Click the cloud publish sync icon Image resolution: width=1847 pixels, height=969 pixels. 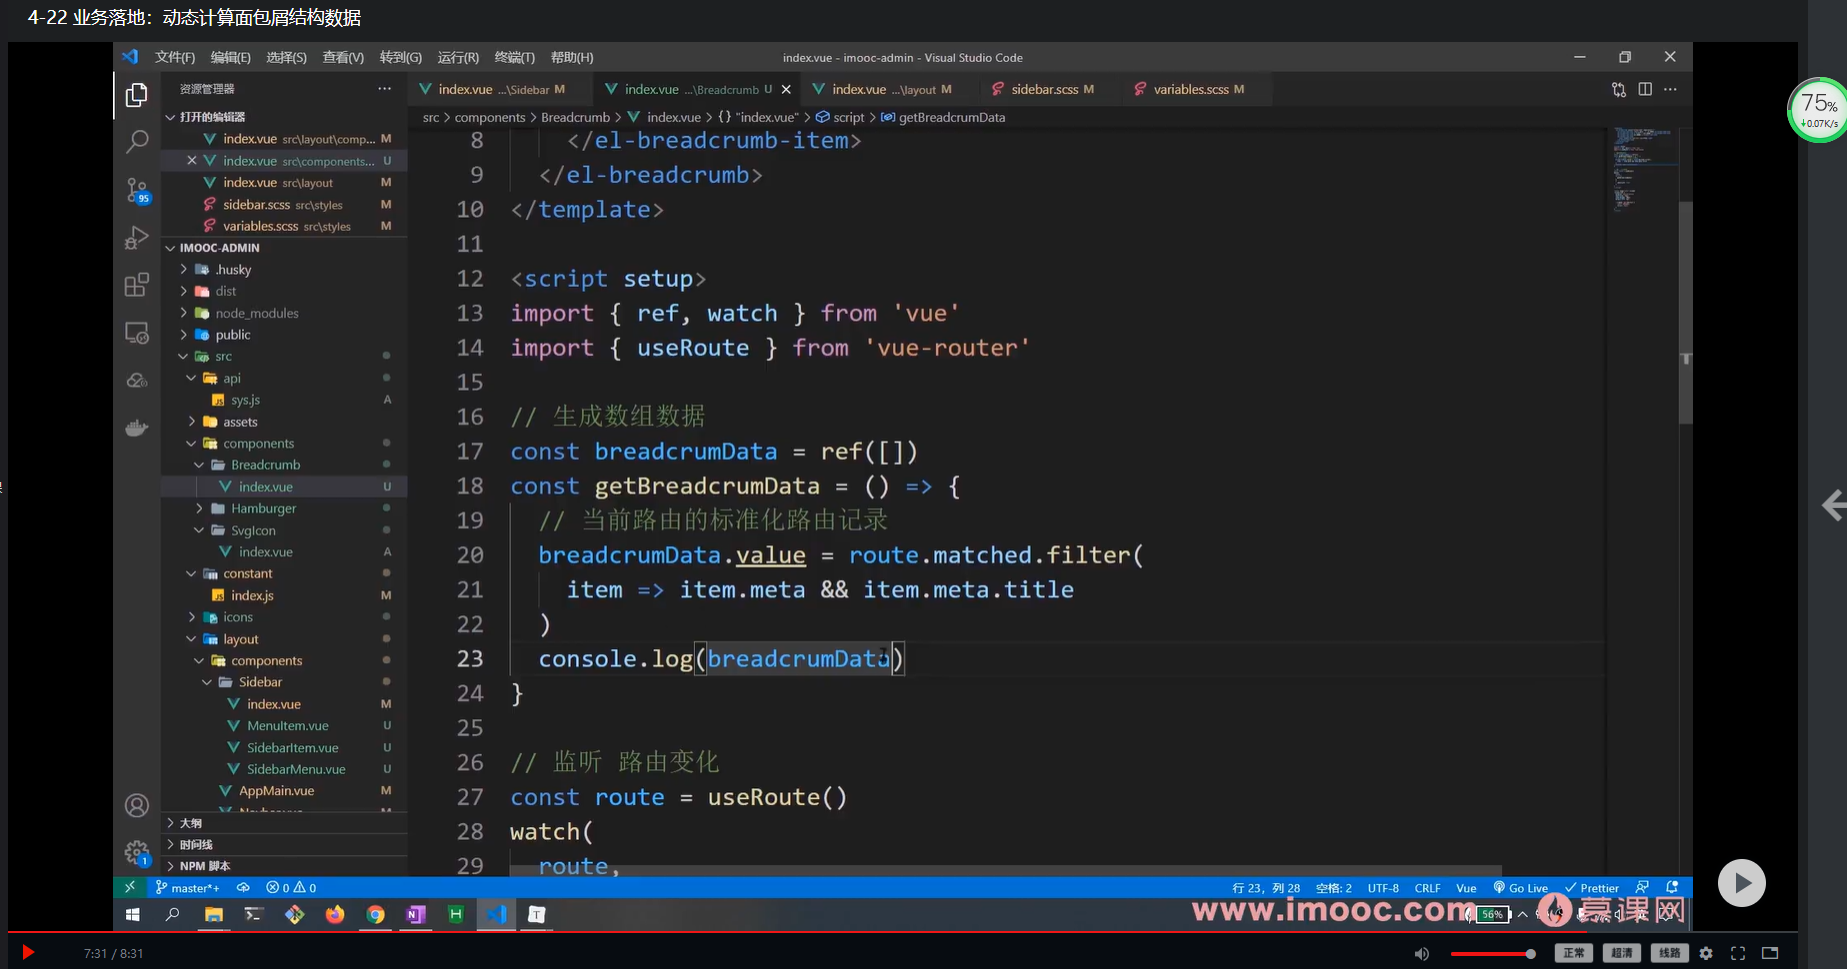[x=243, y=887]
